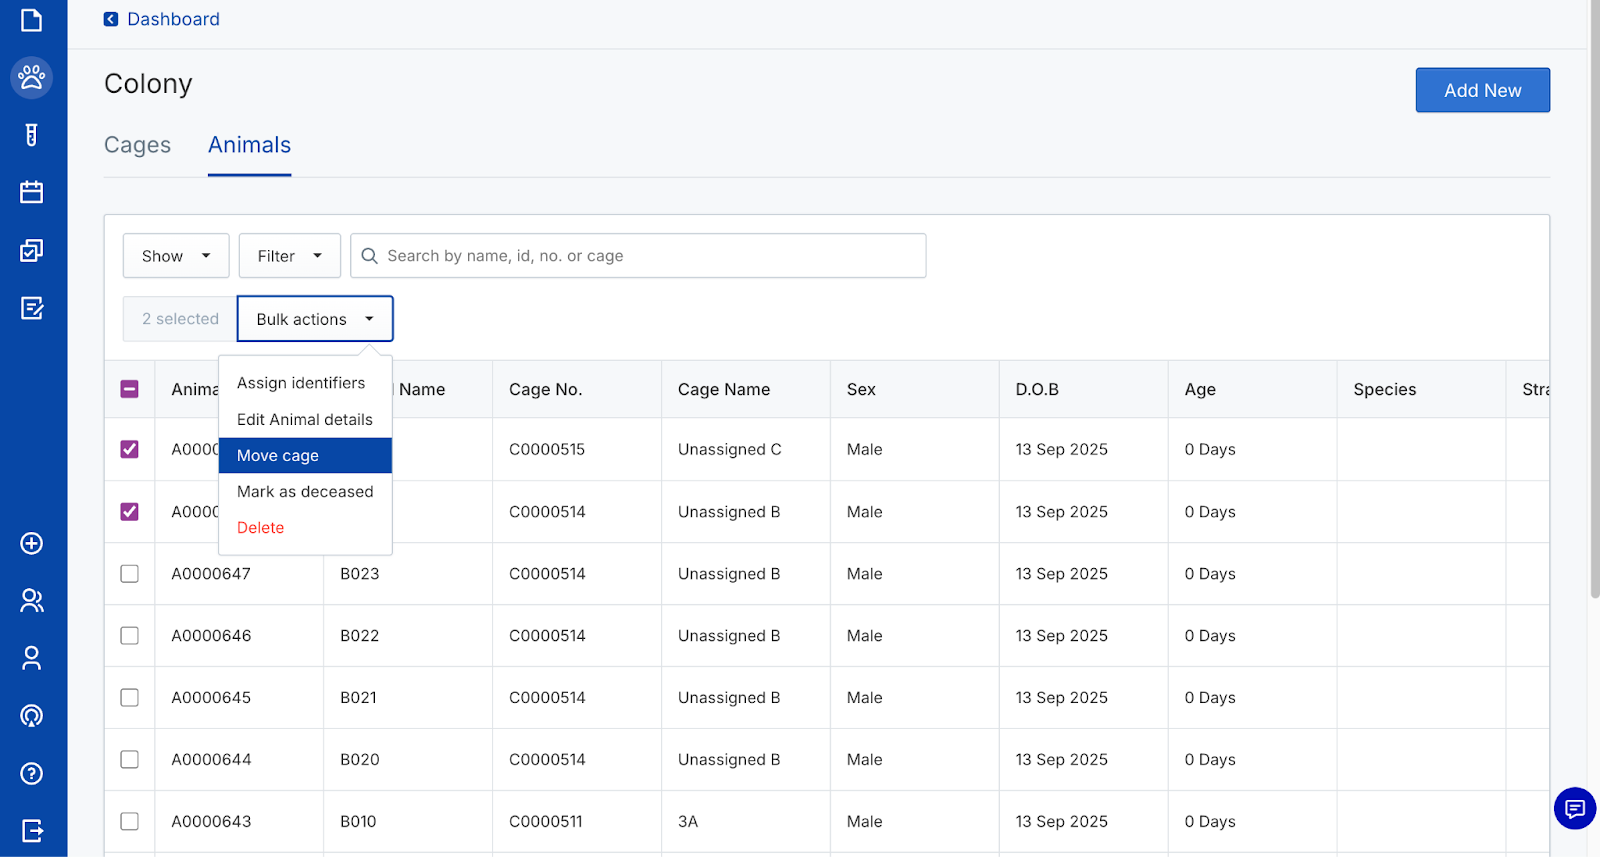
Task: Click the Add New button
Action: pos(1482,90)
